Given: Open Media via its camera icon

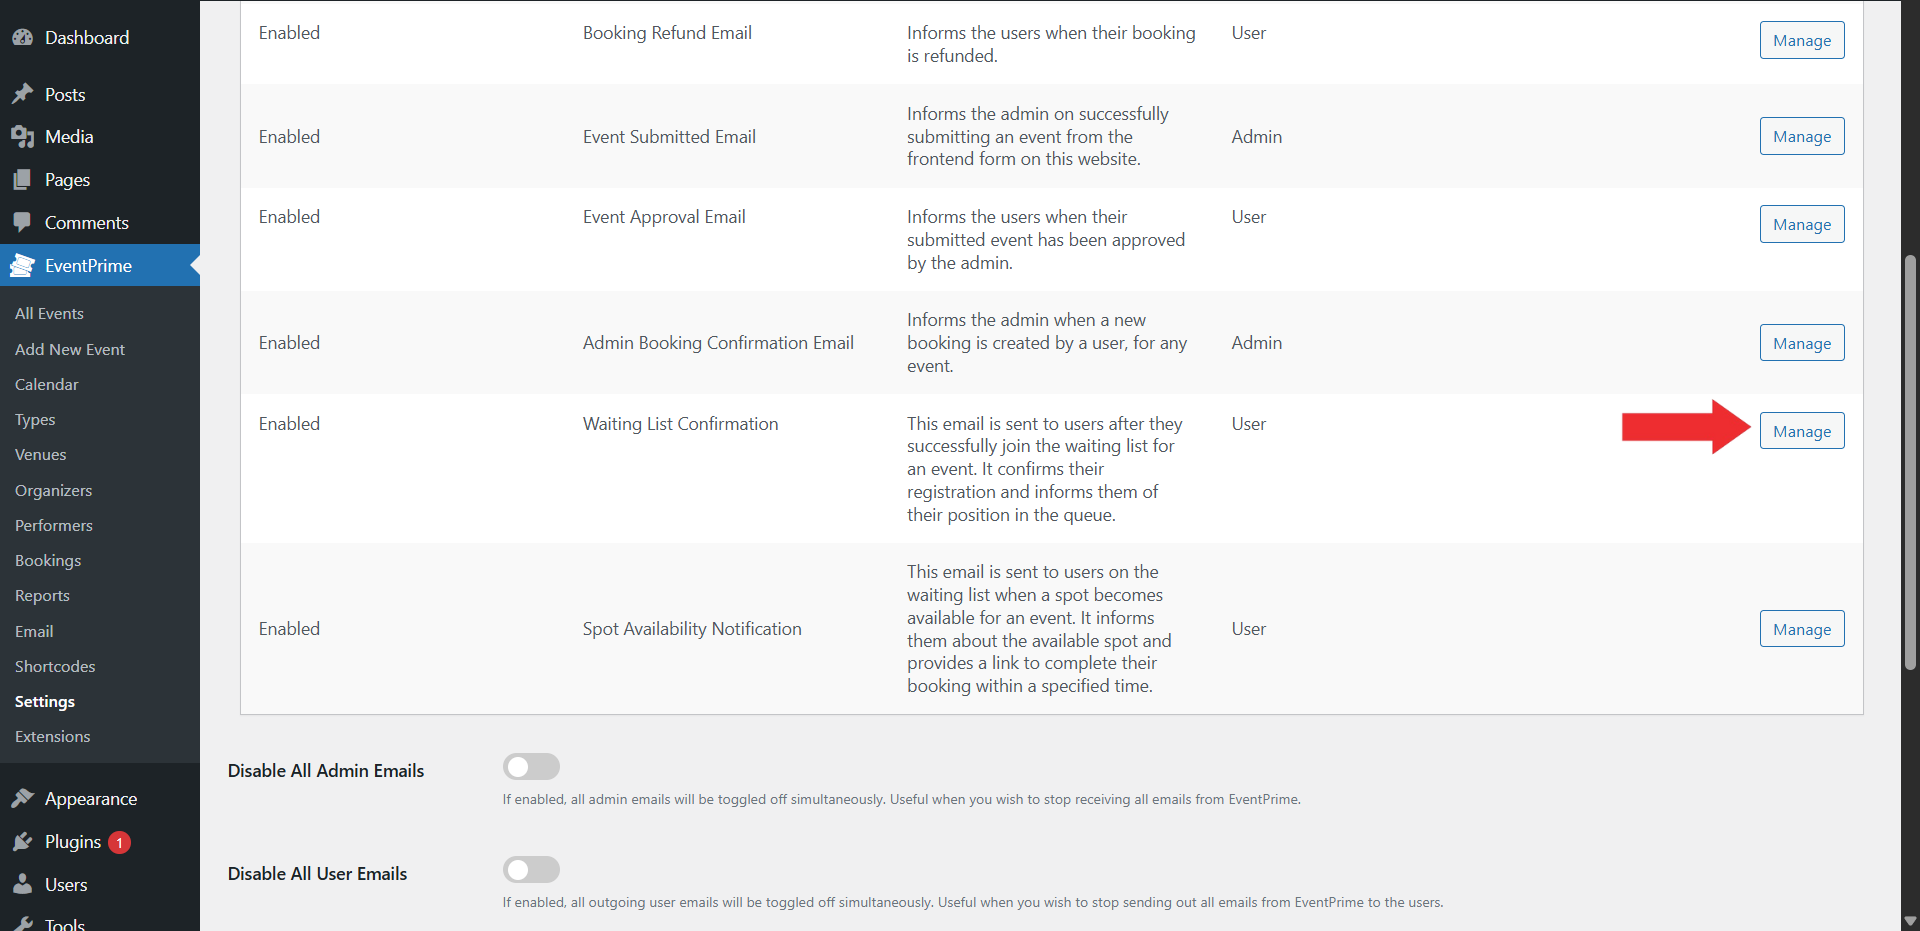Looking at the screenshot, I should 23,137.
